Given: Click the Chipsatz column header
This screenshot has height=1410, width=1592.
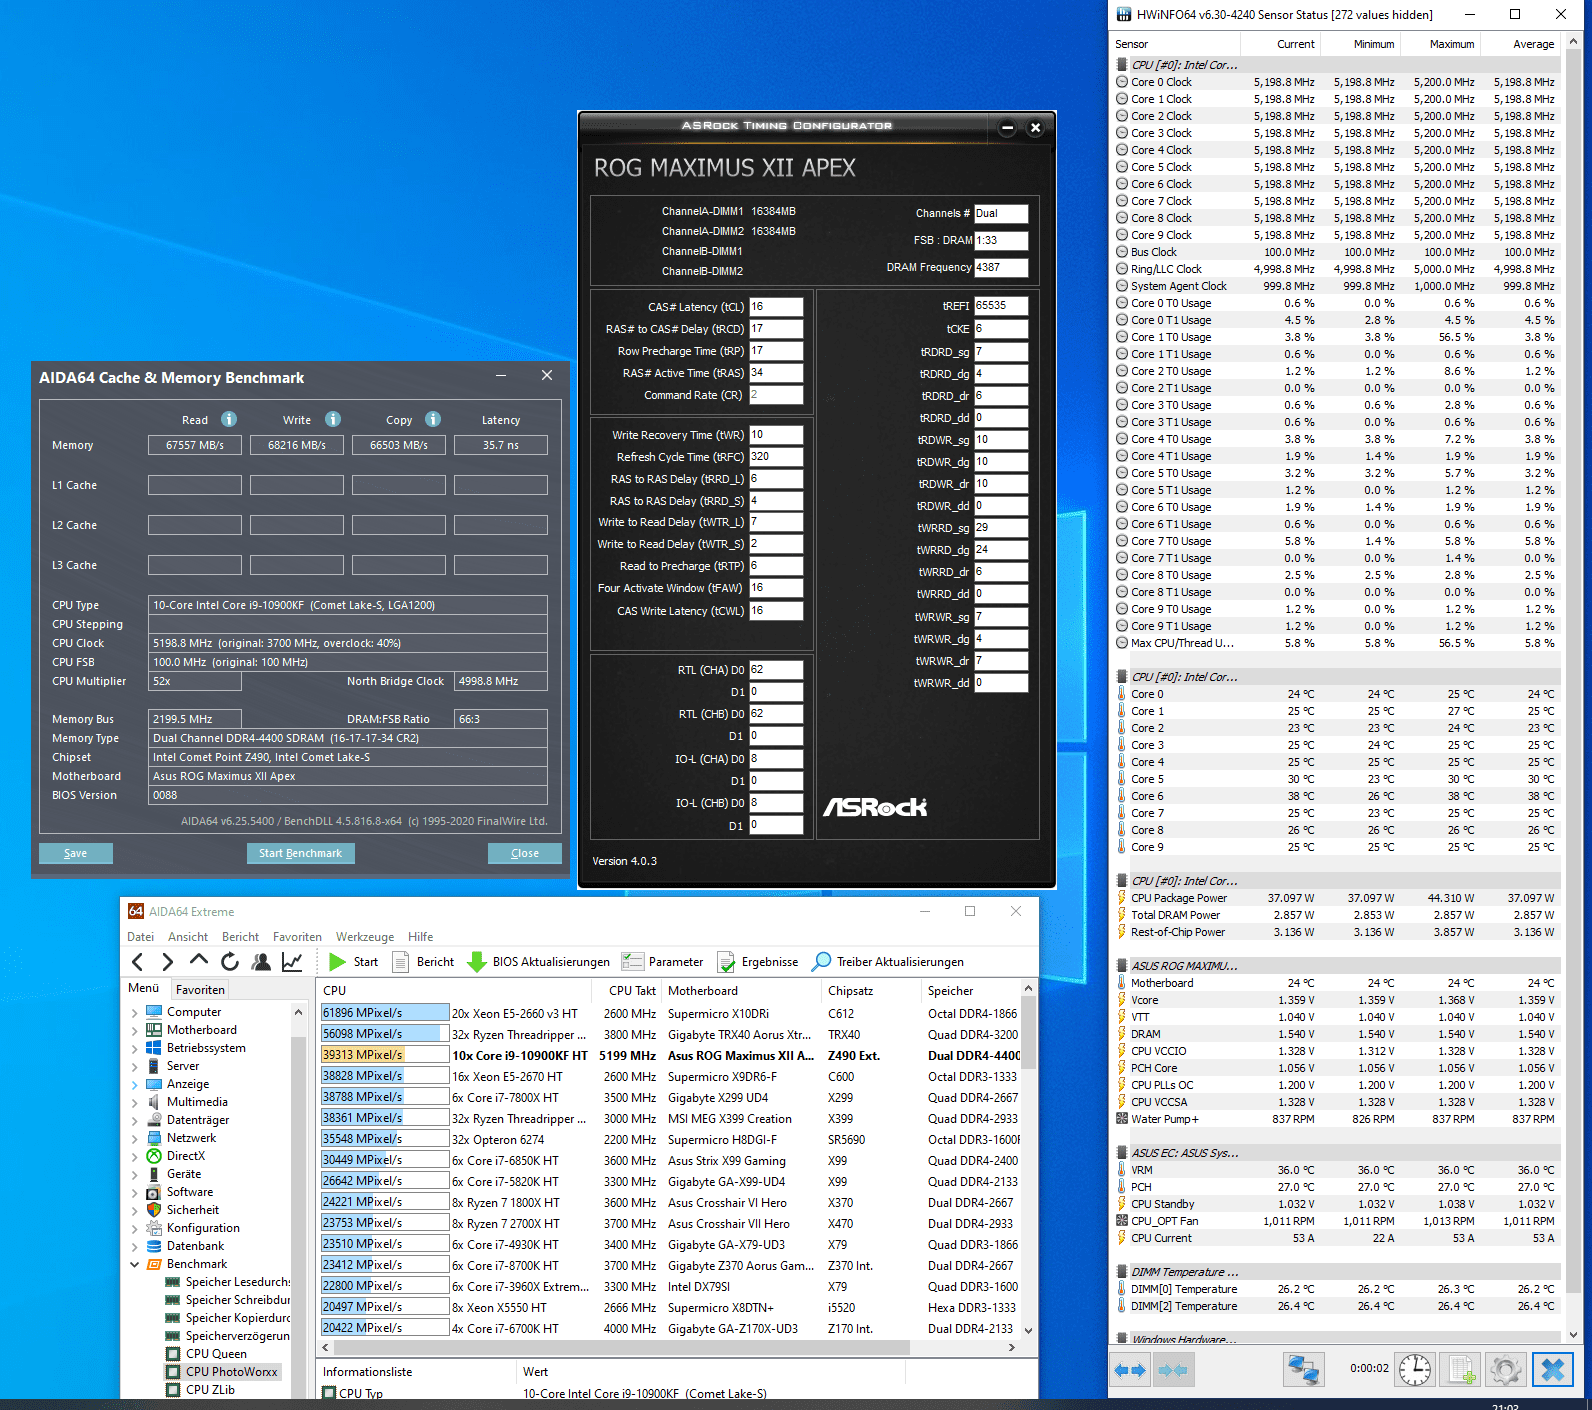Looking at the screenshot, I should pyautogui.click(x=871, y=991).
